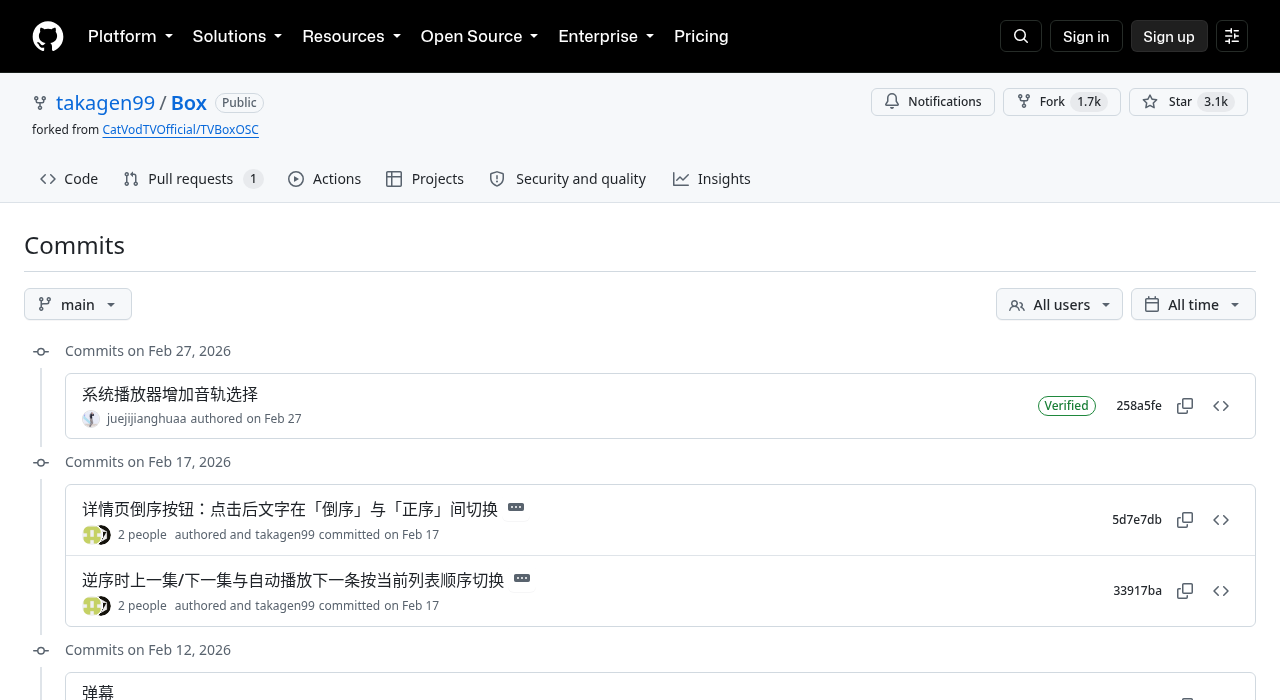Click juejijianghuaa's avatar on the Feb 27 commit
Screen dimensions: 1280x700
click(91, 419)
